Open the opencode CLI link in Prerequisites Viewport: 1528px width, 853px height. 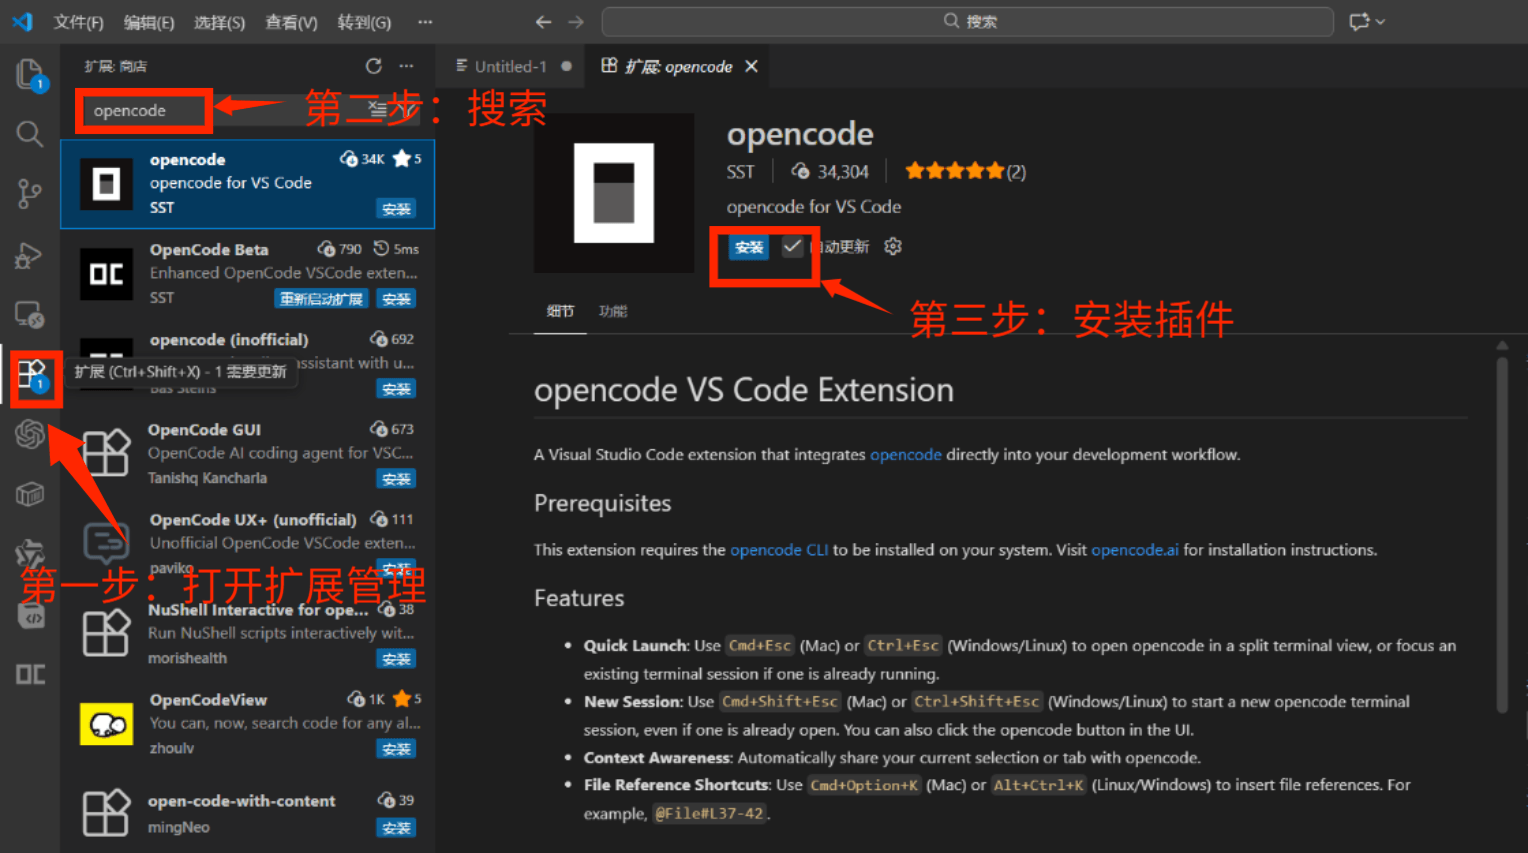tap(779, 549)
